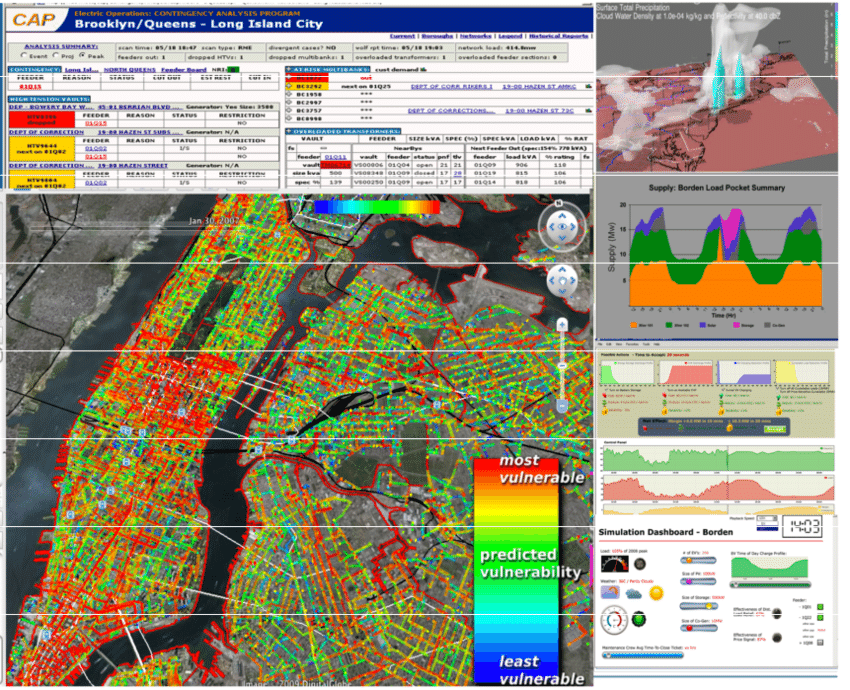Click the digital clock showing 14:03
The width and height of the screenshot is (850, 690).
coord(802,526)
